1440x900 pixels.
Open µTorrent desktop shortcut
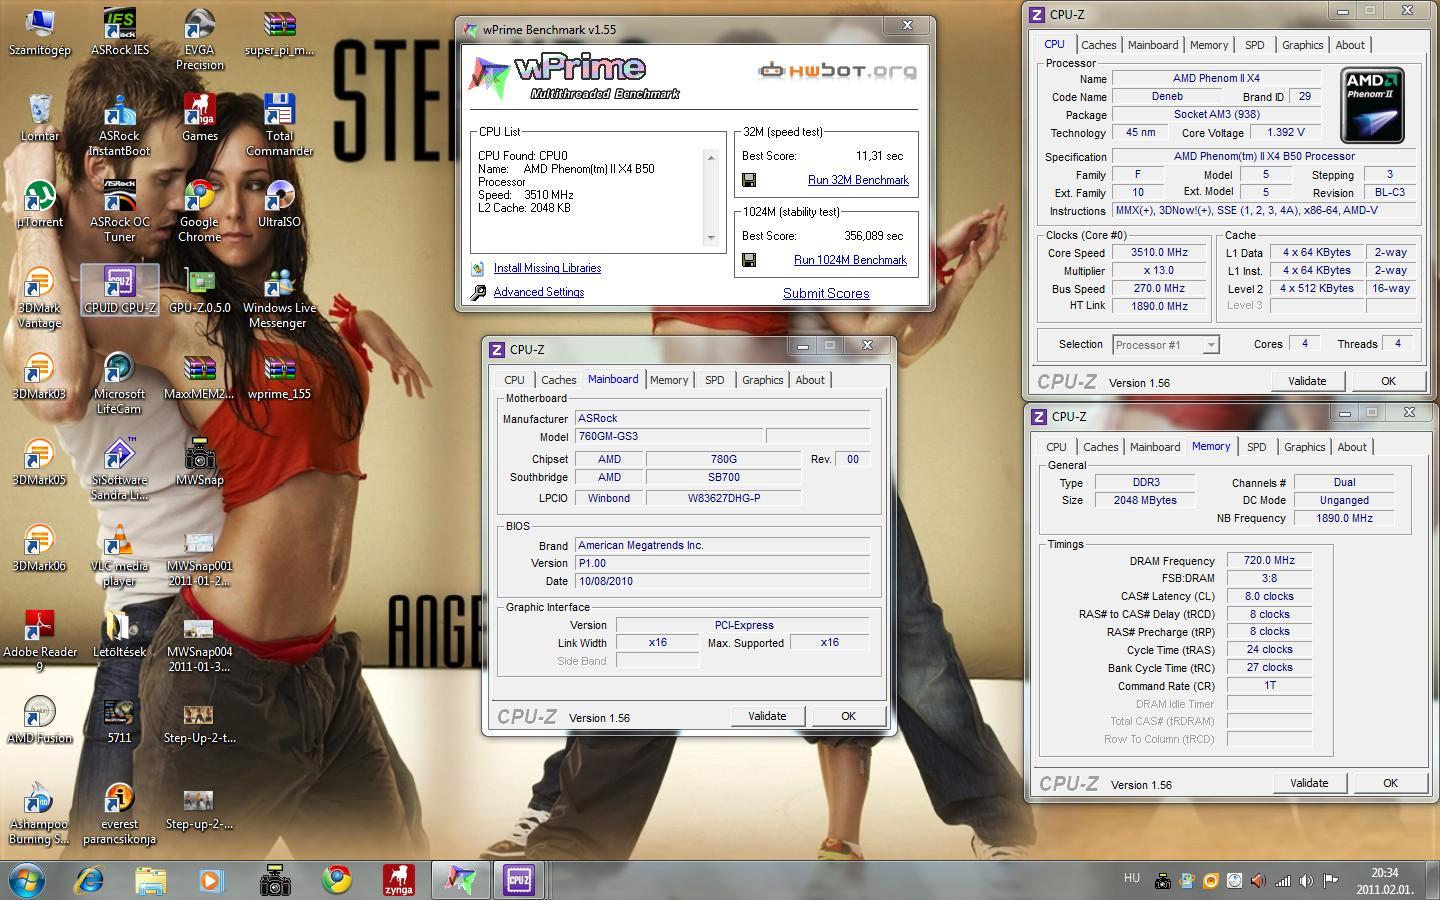click(39, 204)
